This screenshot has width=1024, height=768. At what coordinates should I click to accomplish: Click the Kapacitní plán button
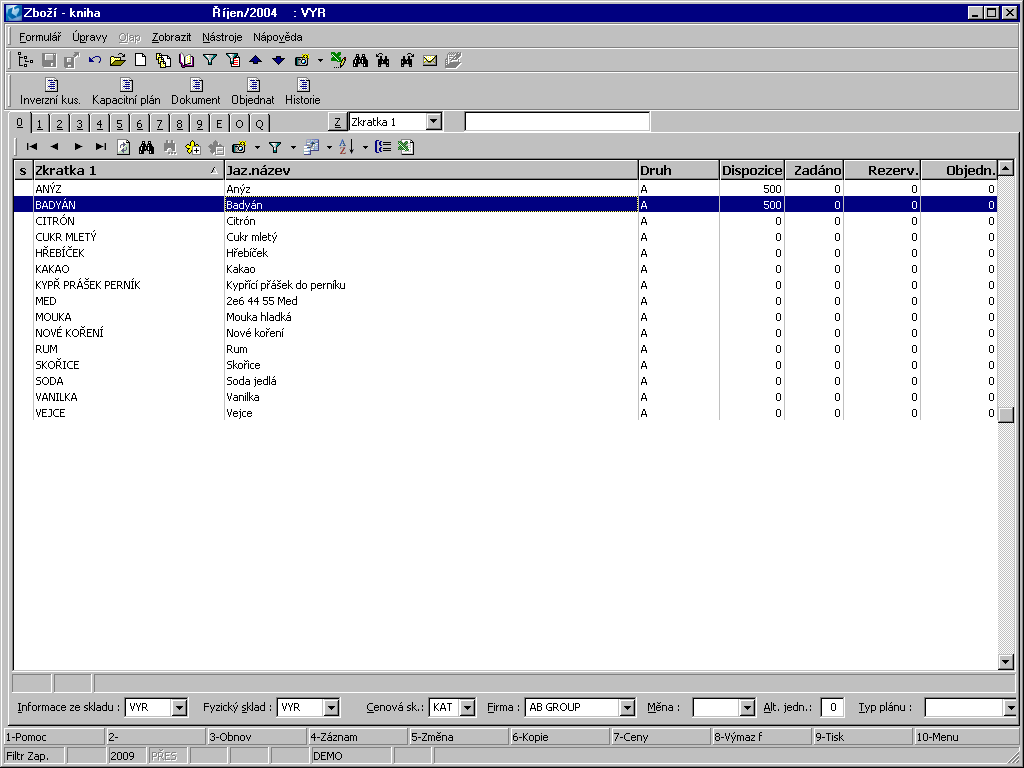(126, 92)
